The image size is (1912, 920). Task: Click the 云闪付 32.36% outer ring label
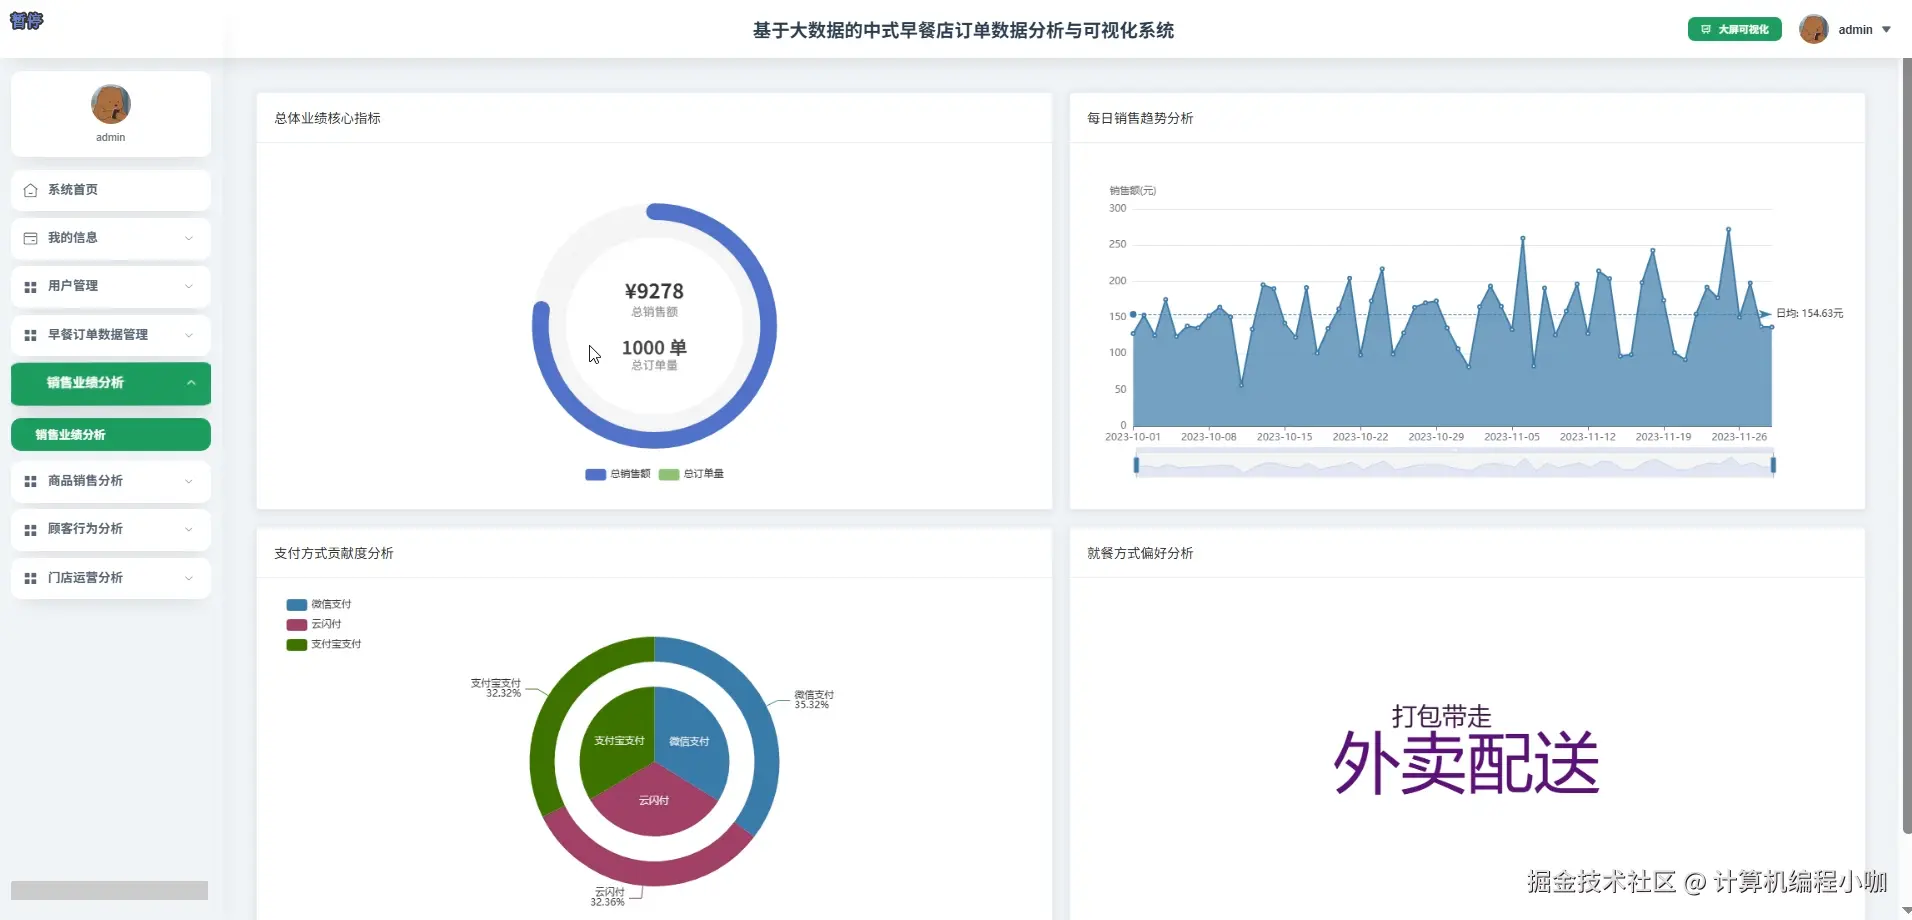click(x=608, y=897)
